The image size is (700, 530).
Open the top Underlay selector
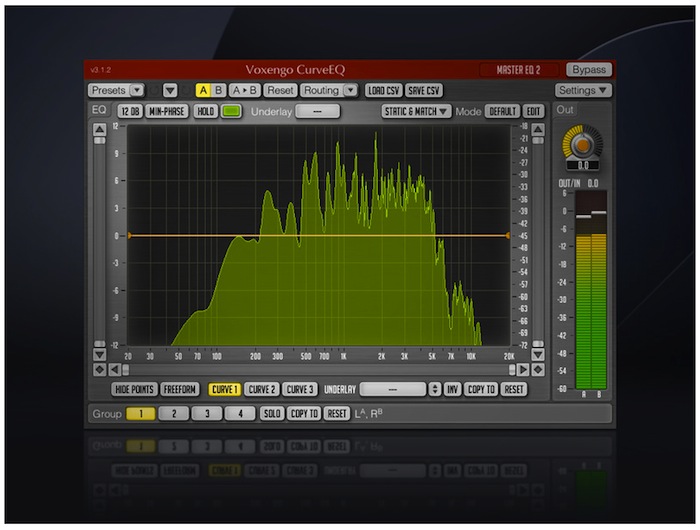(x=317, y=111)
